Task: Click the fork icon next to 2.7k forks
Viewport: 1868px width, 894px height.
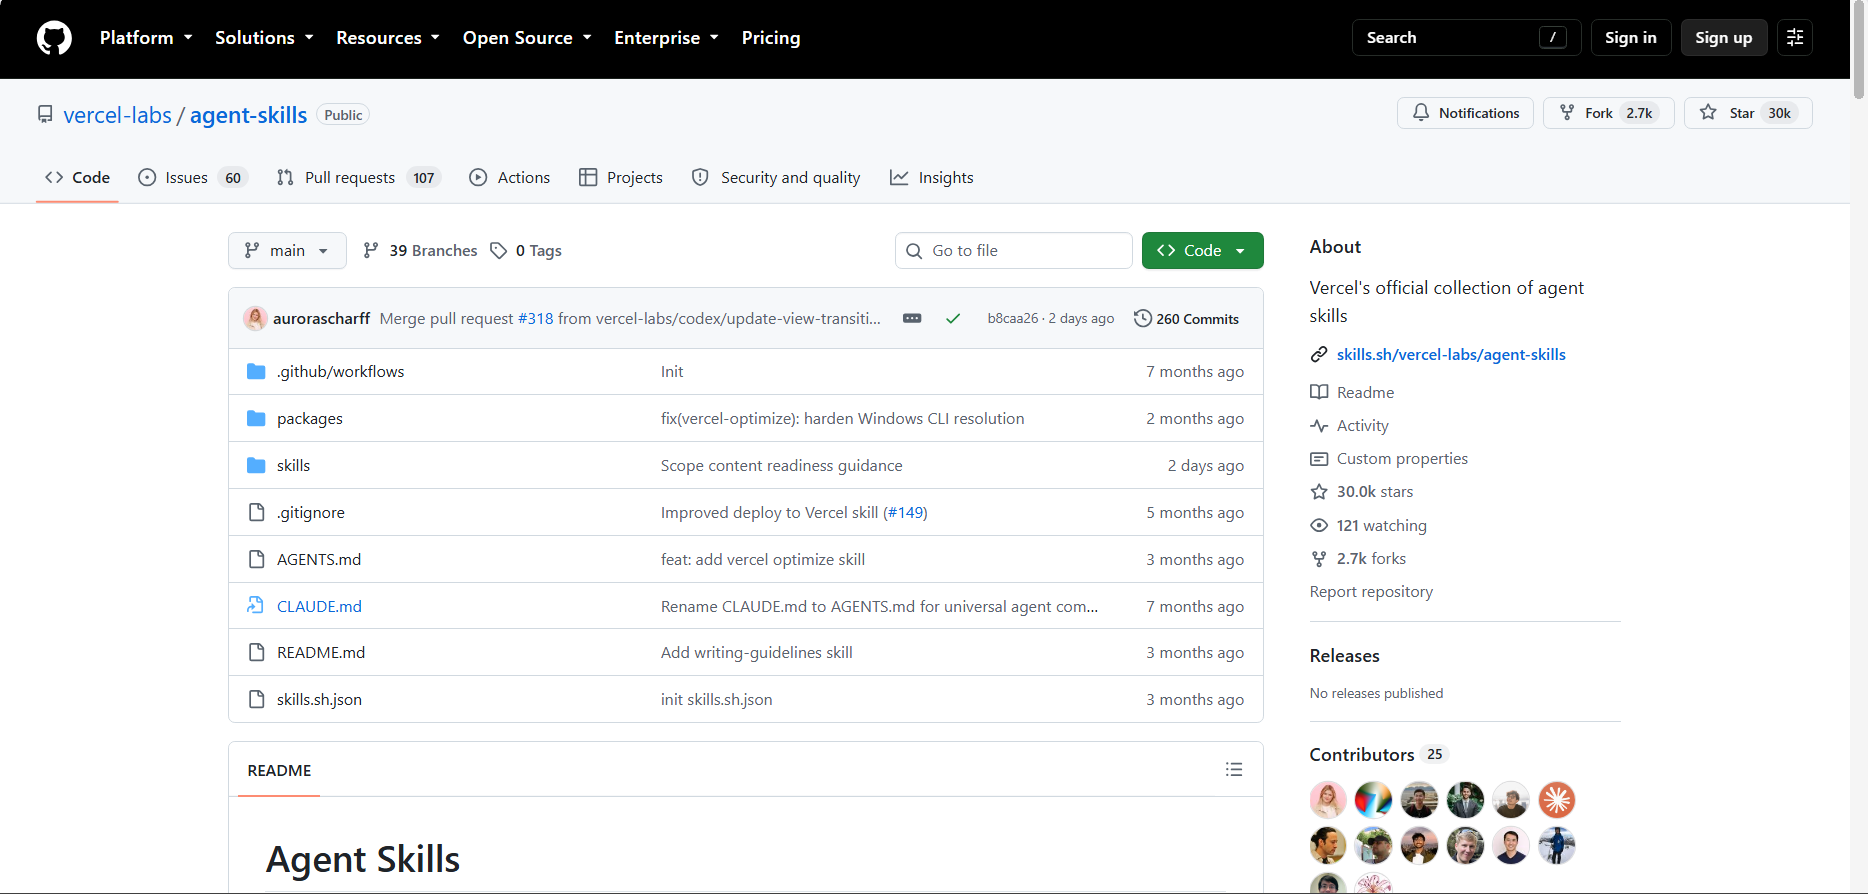Action: point(1319,559)
